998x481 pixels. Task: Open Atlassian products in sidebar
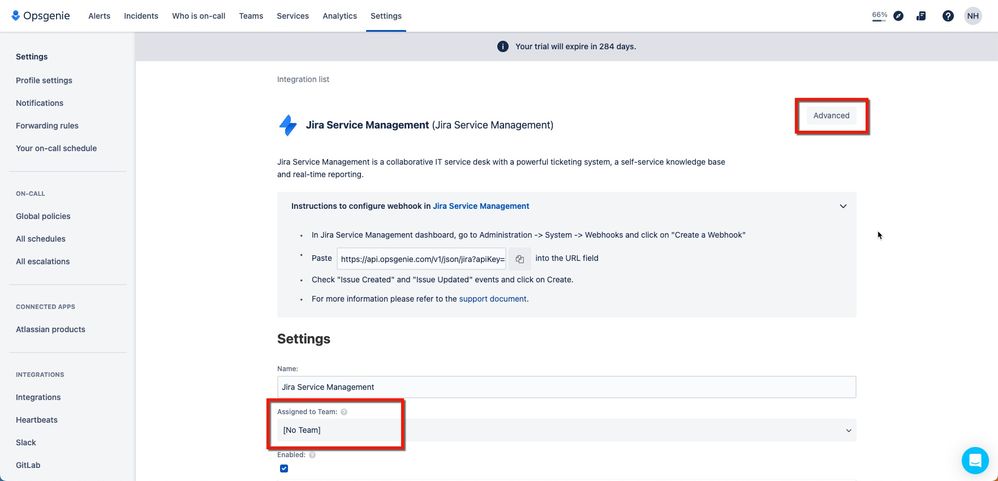tap(50, 330)
